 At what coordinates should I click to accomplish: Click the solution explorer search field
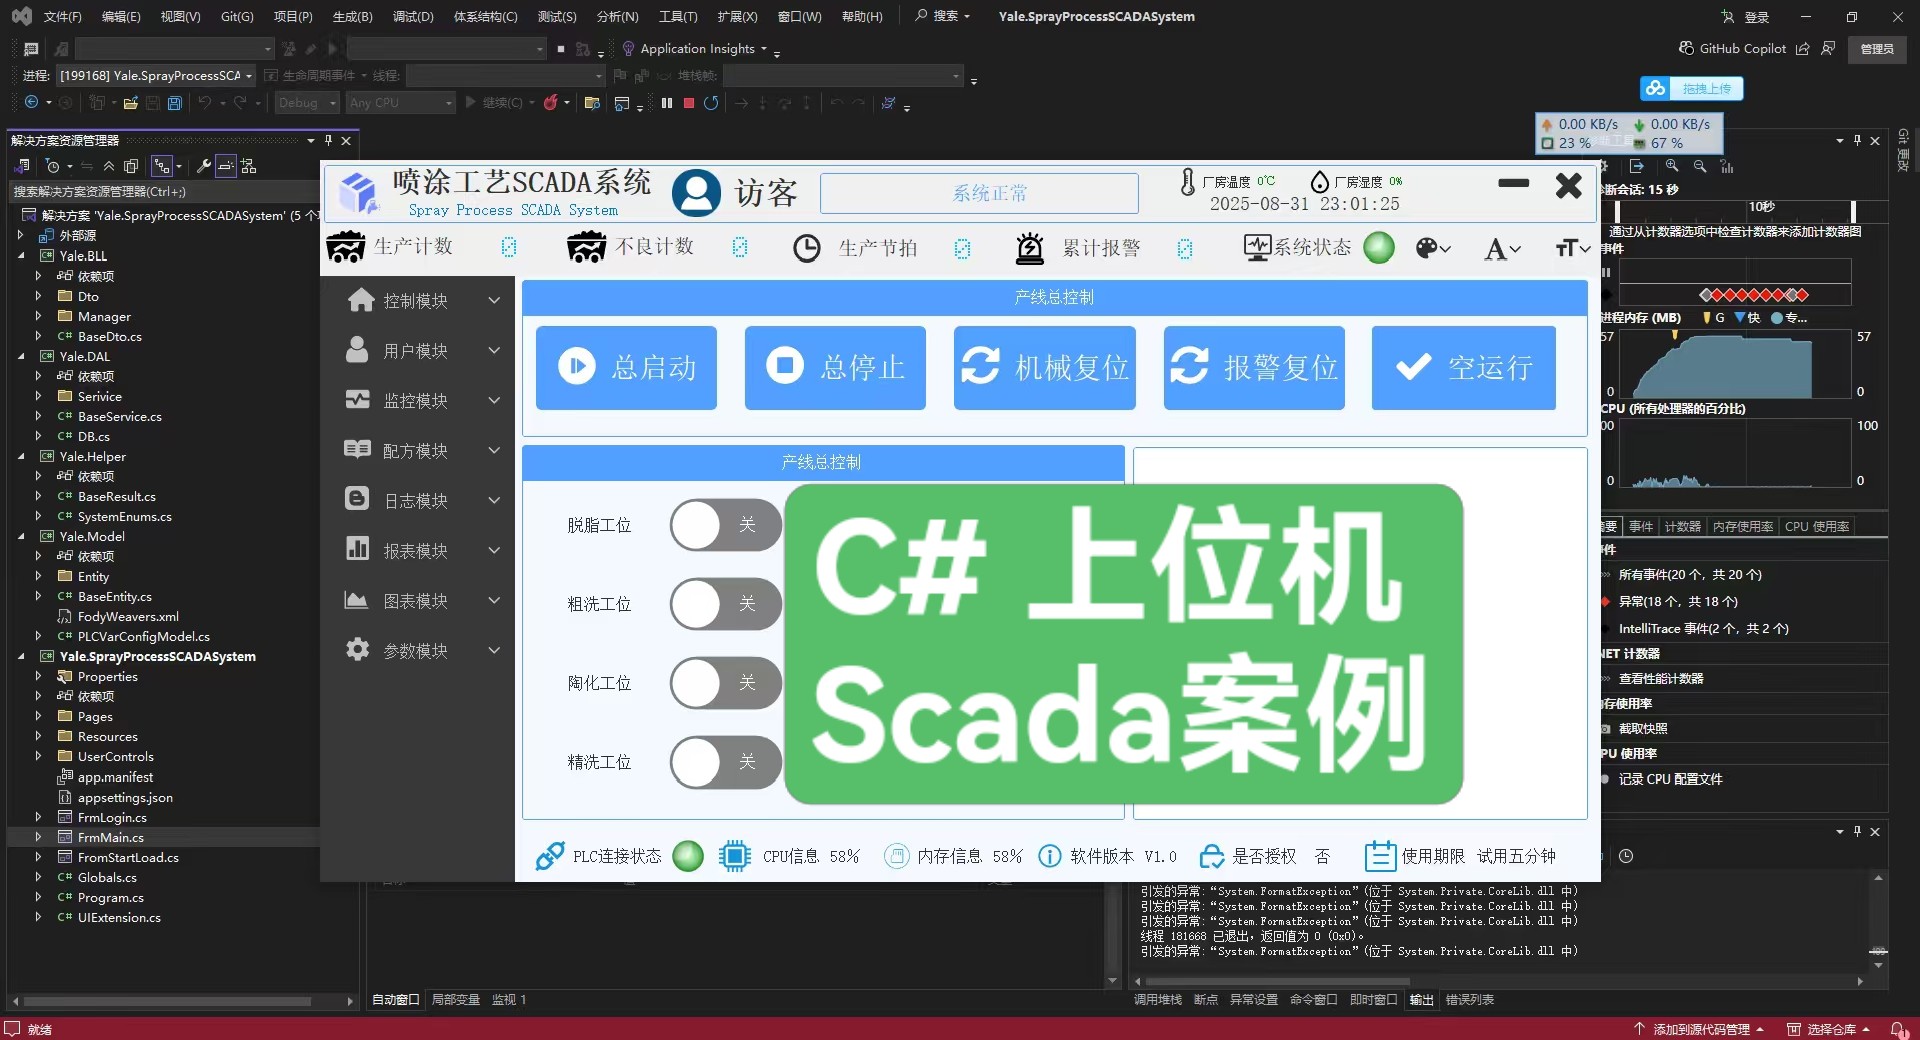pos(160,191)
